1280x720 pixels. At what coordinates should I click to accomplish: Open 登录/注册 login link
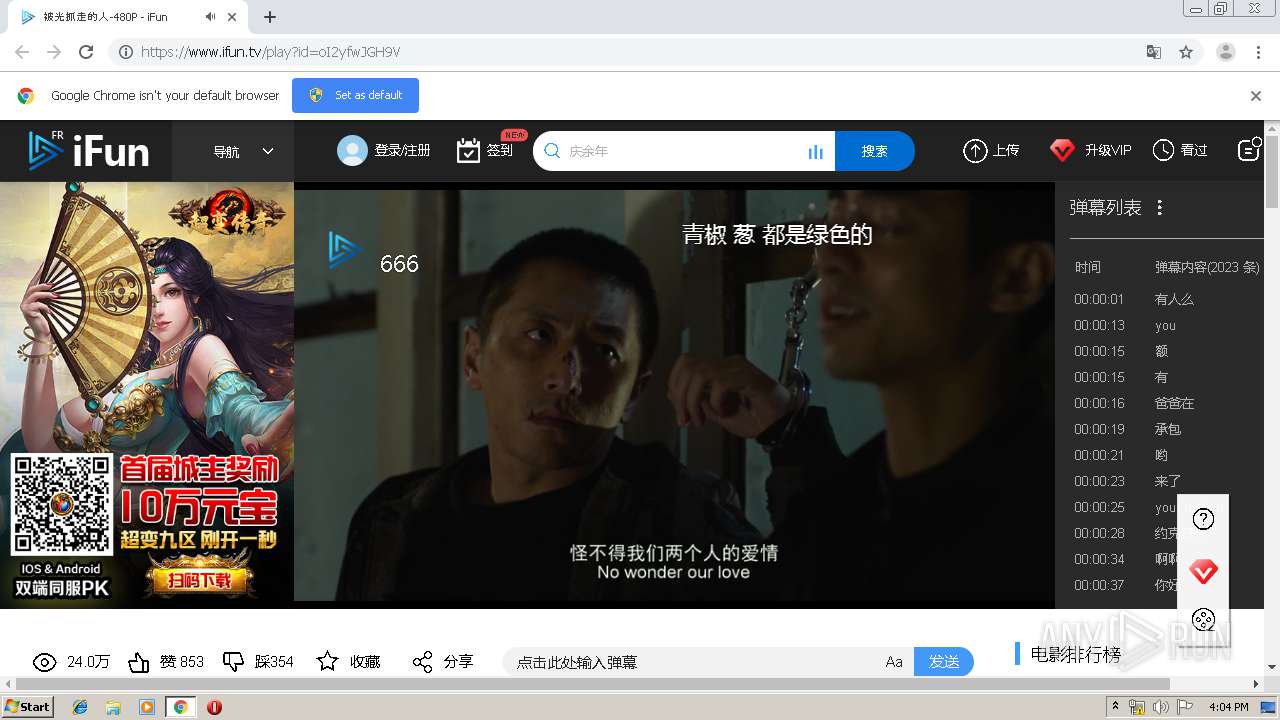(x=402, y=151)
